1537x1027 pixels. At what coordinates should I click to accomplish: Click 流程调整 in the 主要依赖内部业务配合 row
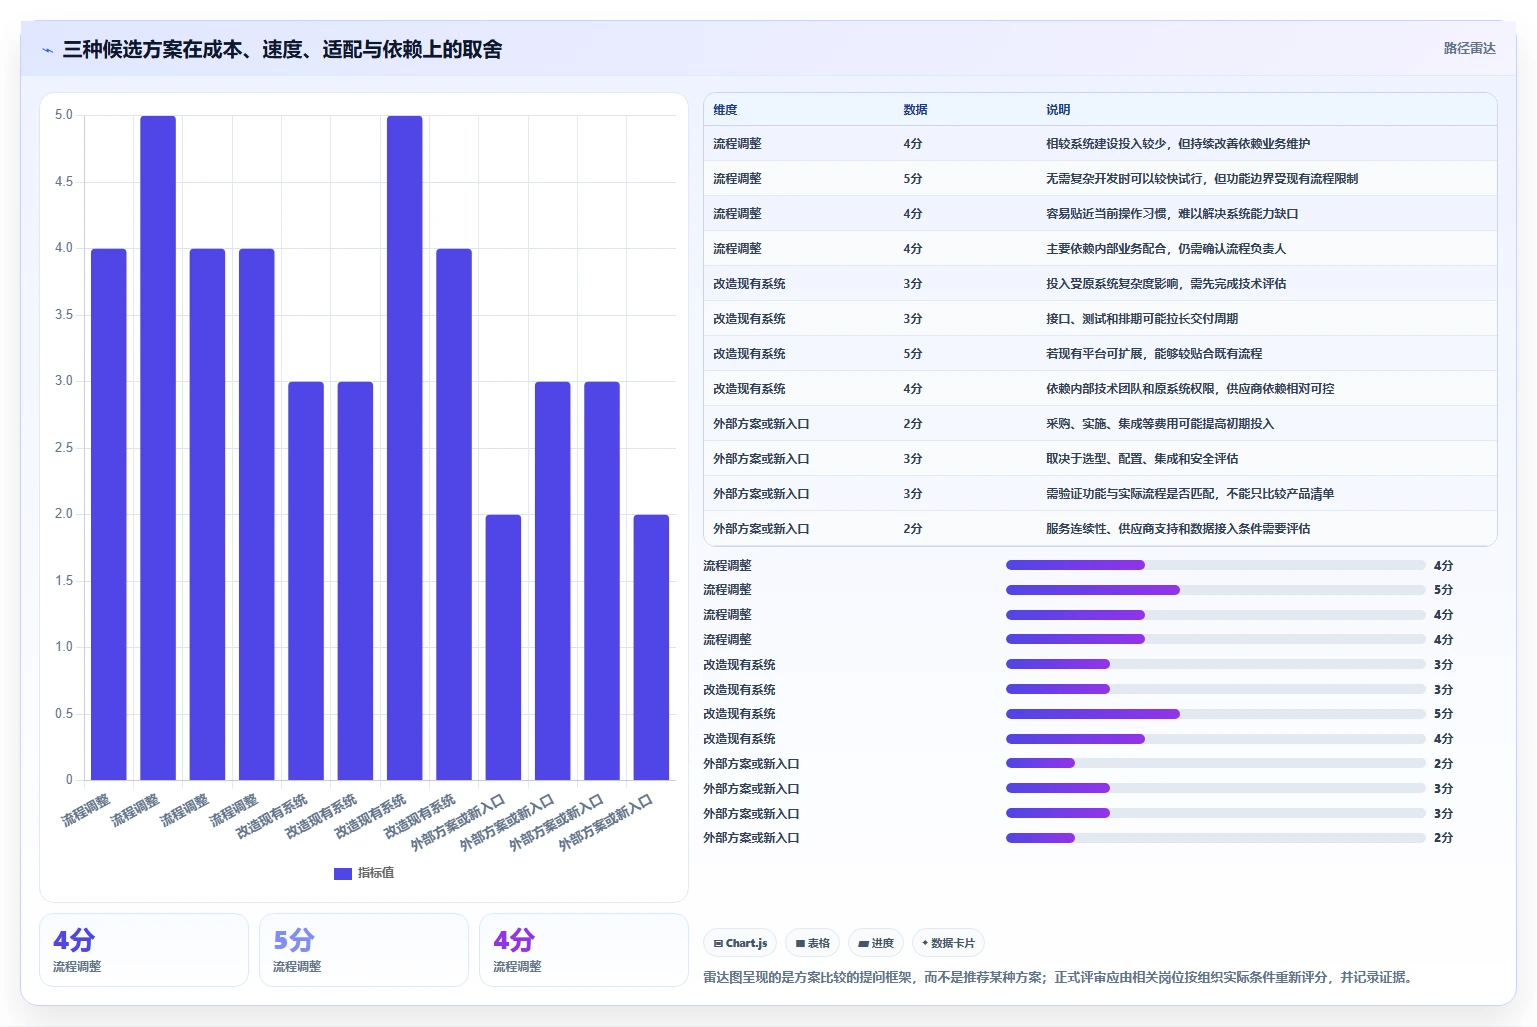coord(737,249)
